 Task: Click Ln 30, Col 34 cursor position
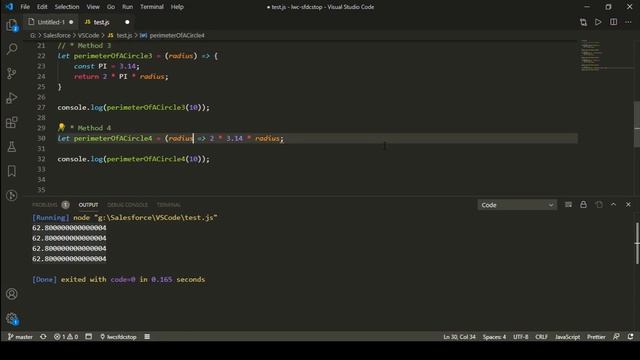459,337
